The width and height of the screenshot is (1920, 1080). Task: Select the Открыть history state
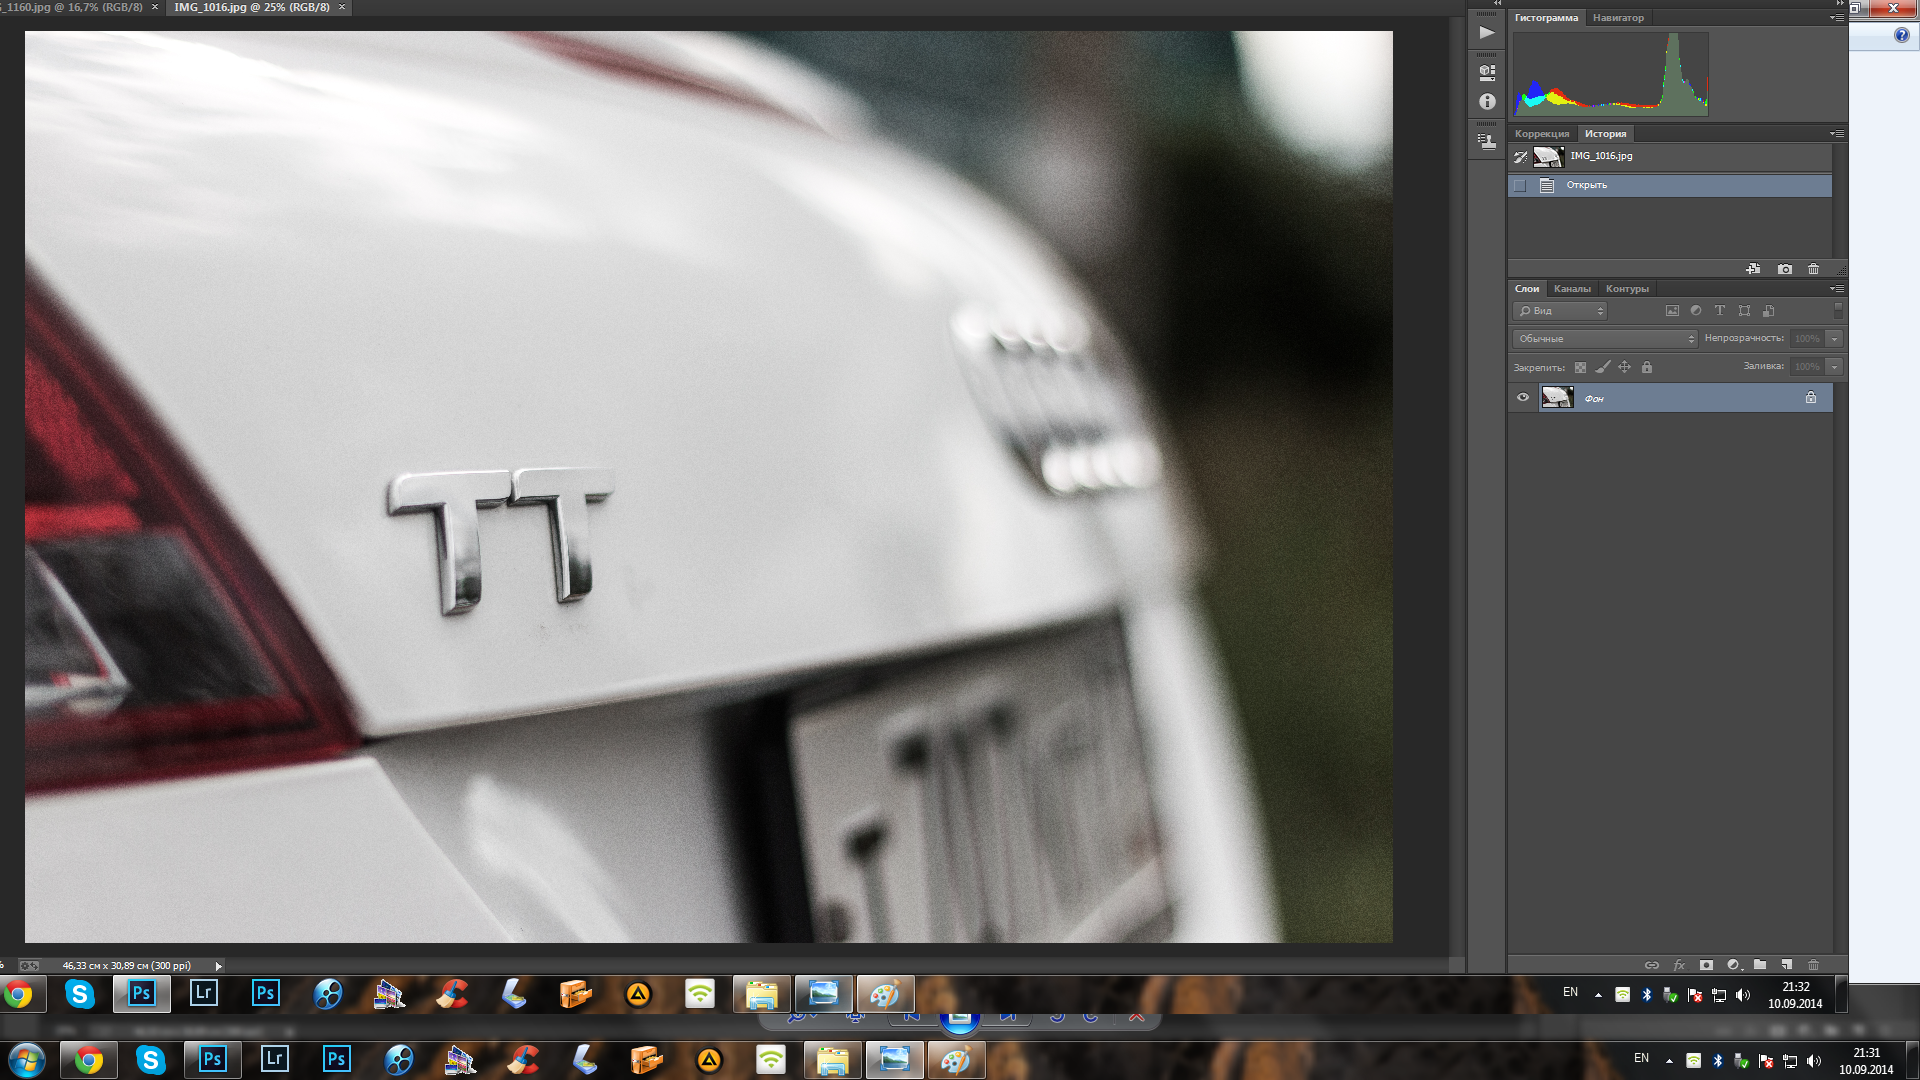pyautogui.click(x=1670, y=185)
